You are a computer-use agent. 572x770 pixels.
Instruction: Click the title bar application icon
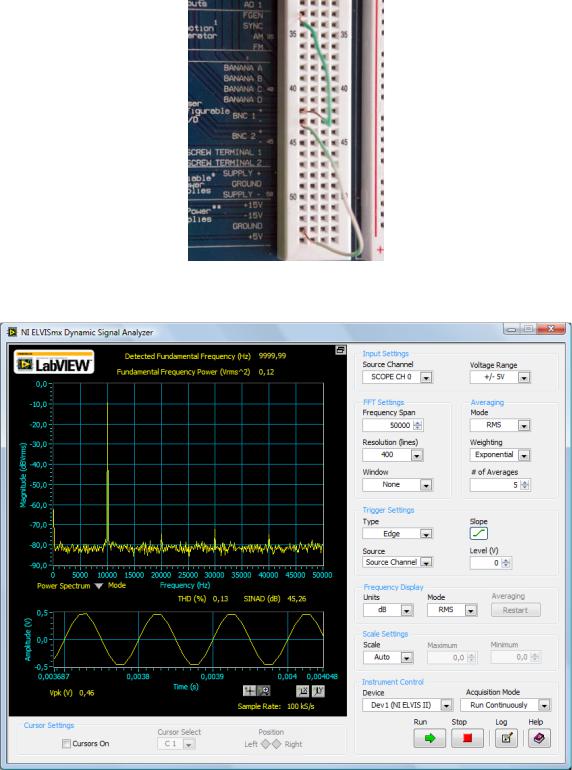click(12, 332)
